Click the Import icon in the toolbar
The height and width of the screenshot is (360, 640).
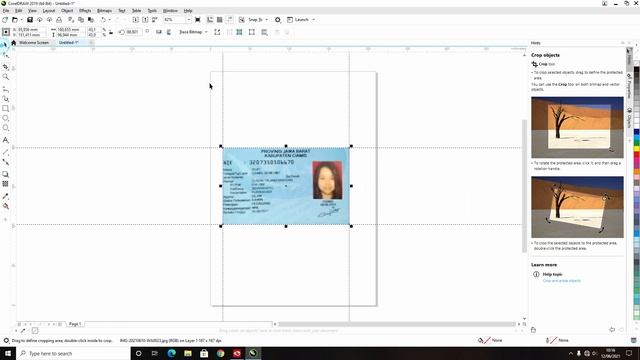tap(136, 20)
